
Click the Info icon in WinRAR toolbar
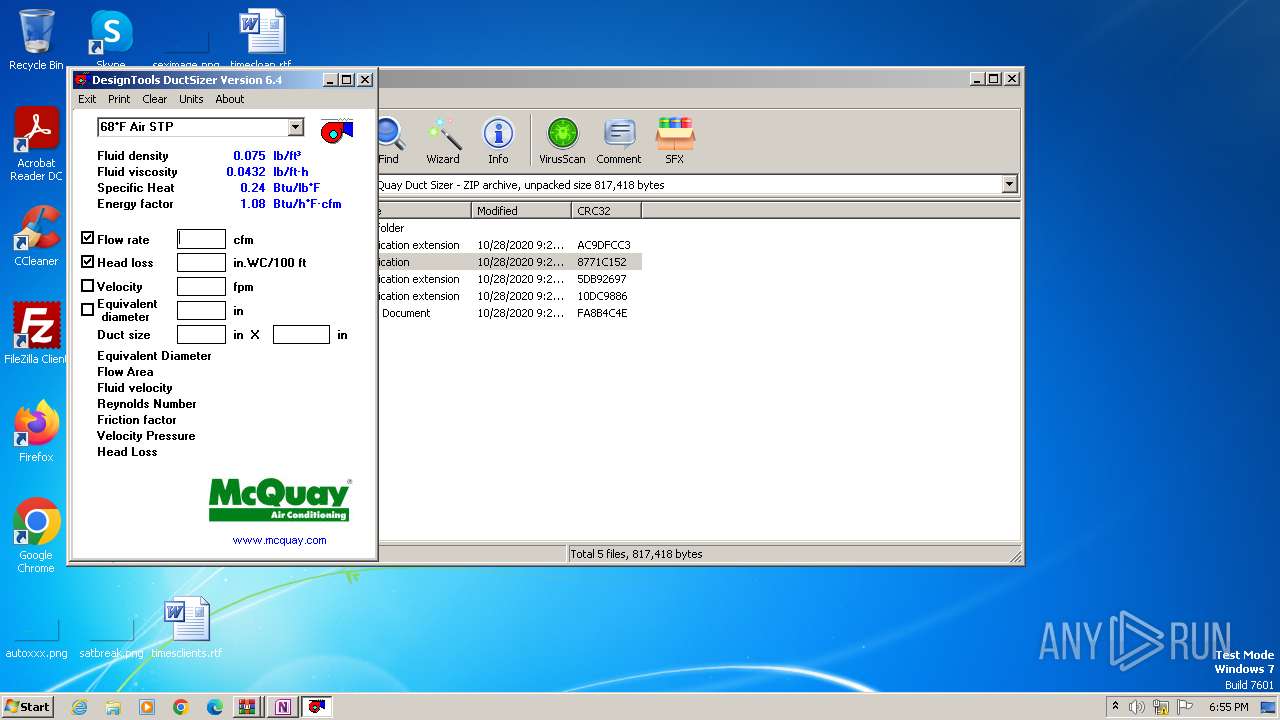pos(498,141)
